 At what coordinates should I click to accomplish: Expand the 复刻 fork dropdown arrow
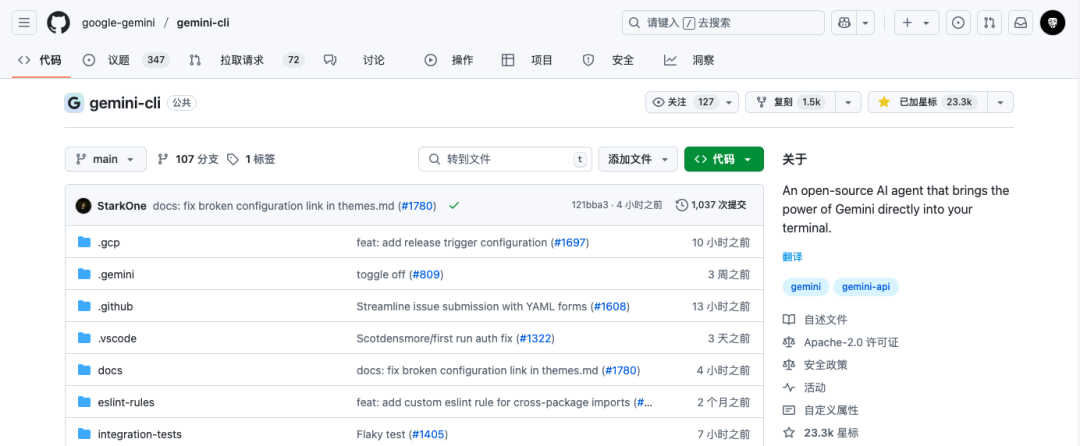pos(849,102)
